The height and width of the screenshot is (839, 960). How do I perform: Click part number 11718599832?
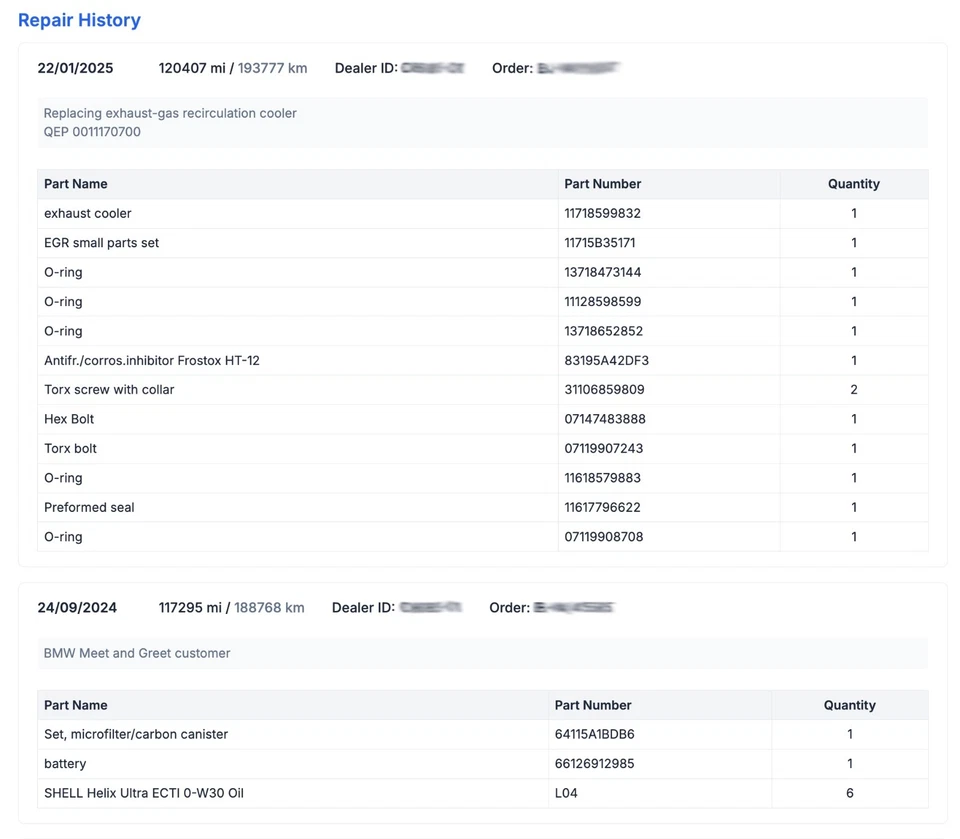click(x=602, y=213)
